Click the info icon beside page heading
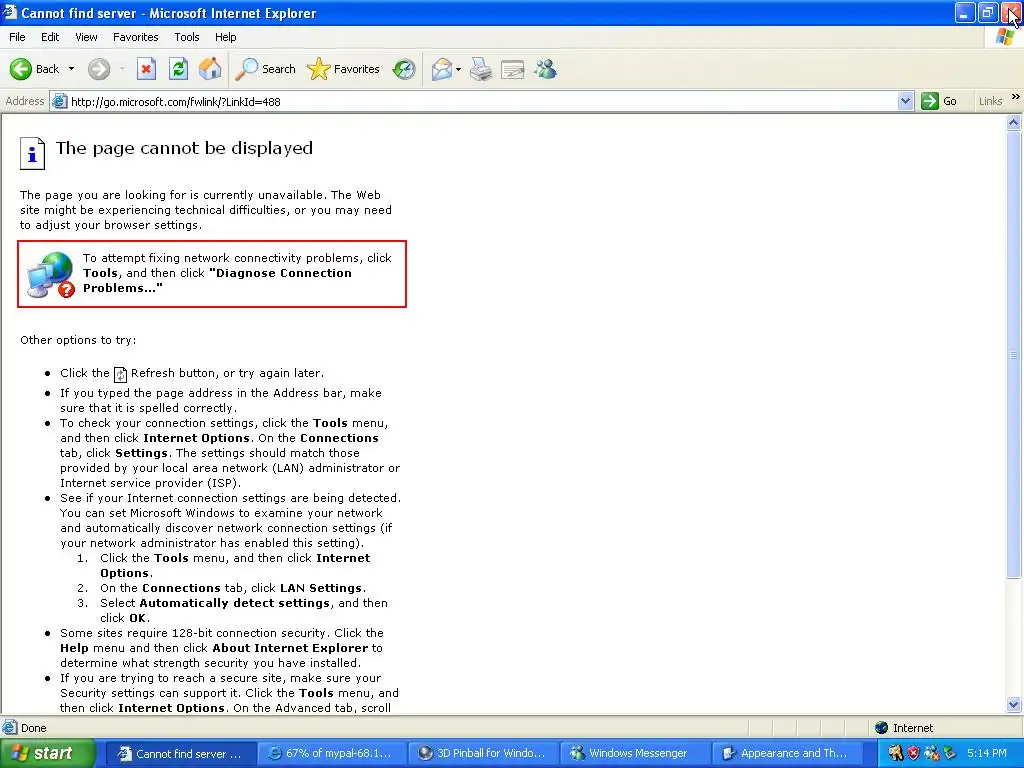This screenshot has width=1024, height=768. [32, 153]
